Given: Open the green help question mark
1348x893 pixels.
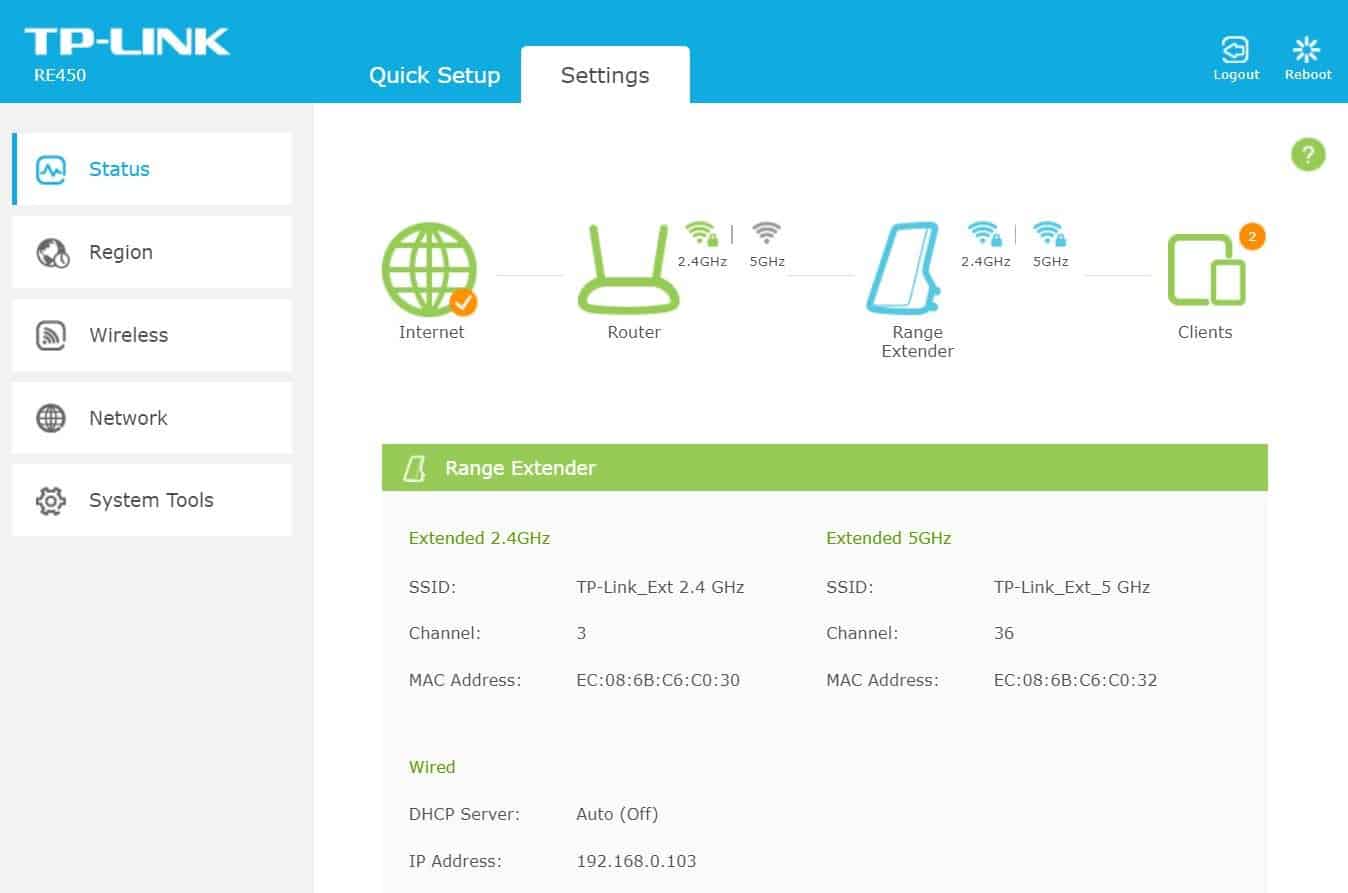Looking at the screenshot, I should tap(1307, 155).
